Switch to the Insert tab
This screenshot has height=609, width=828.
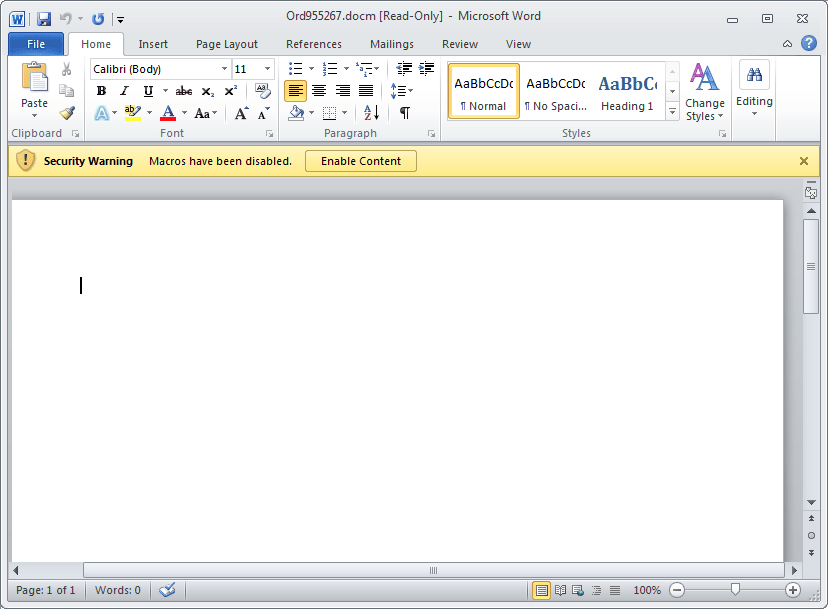coord(153,44)
